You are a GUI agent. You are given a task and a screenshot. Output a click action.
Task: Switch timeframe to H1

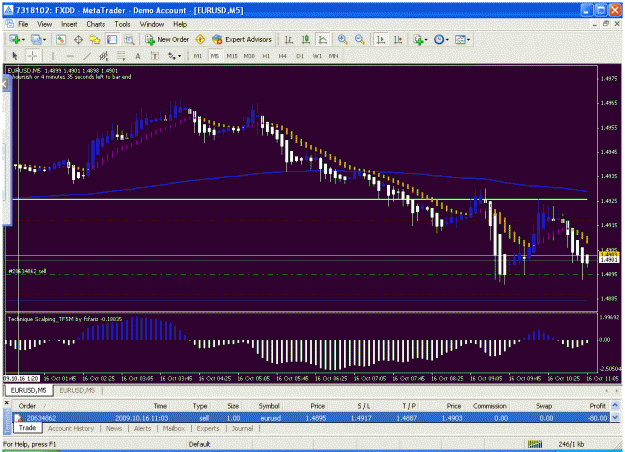coord(266,56)
